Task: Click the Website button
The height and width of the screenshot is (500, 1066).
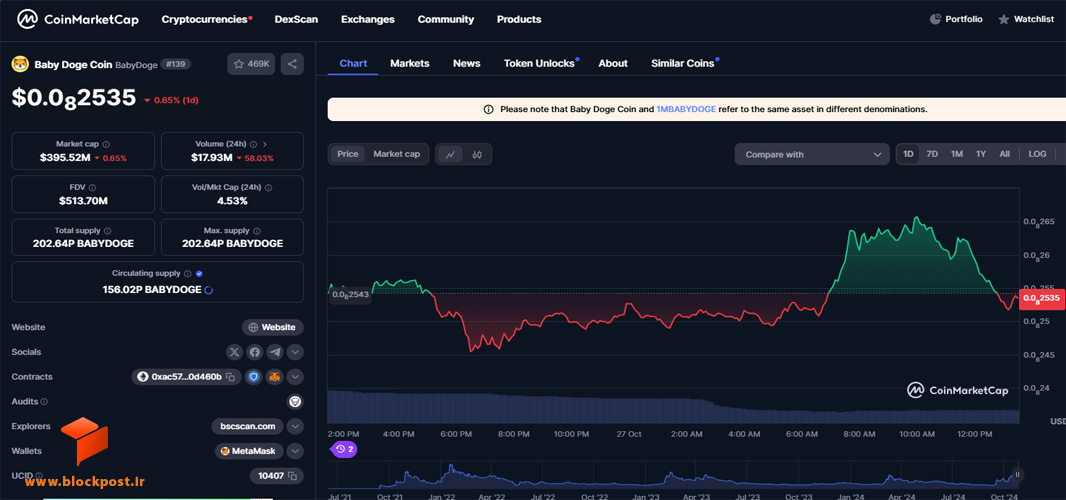Action: click(273, 327)
